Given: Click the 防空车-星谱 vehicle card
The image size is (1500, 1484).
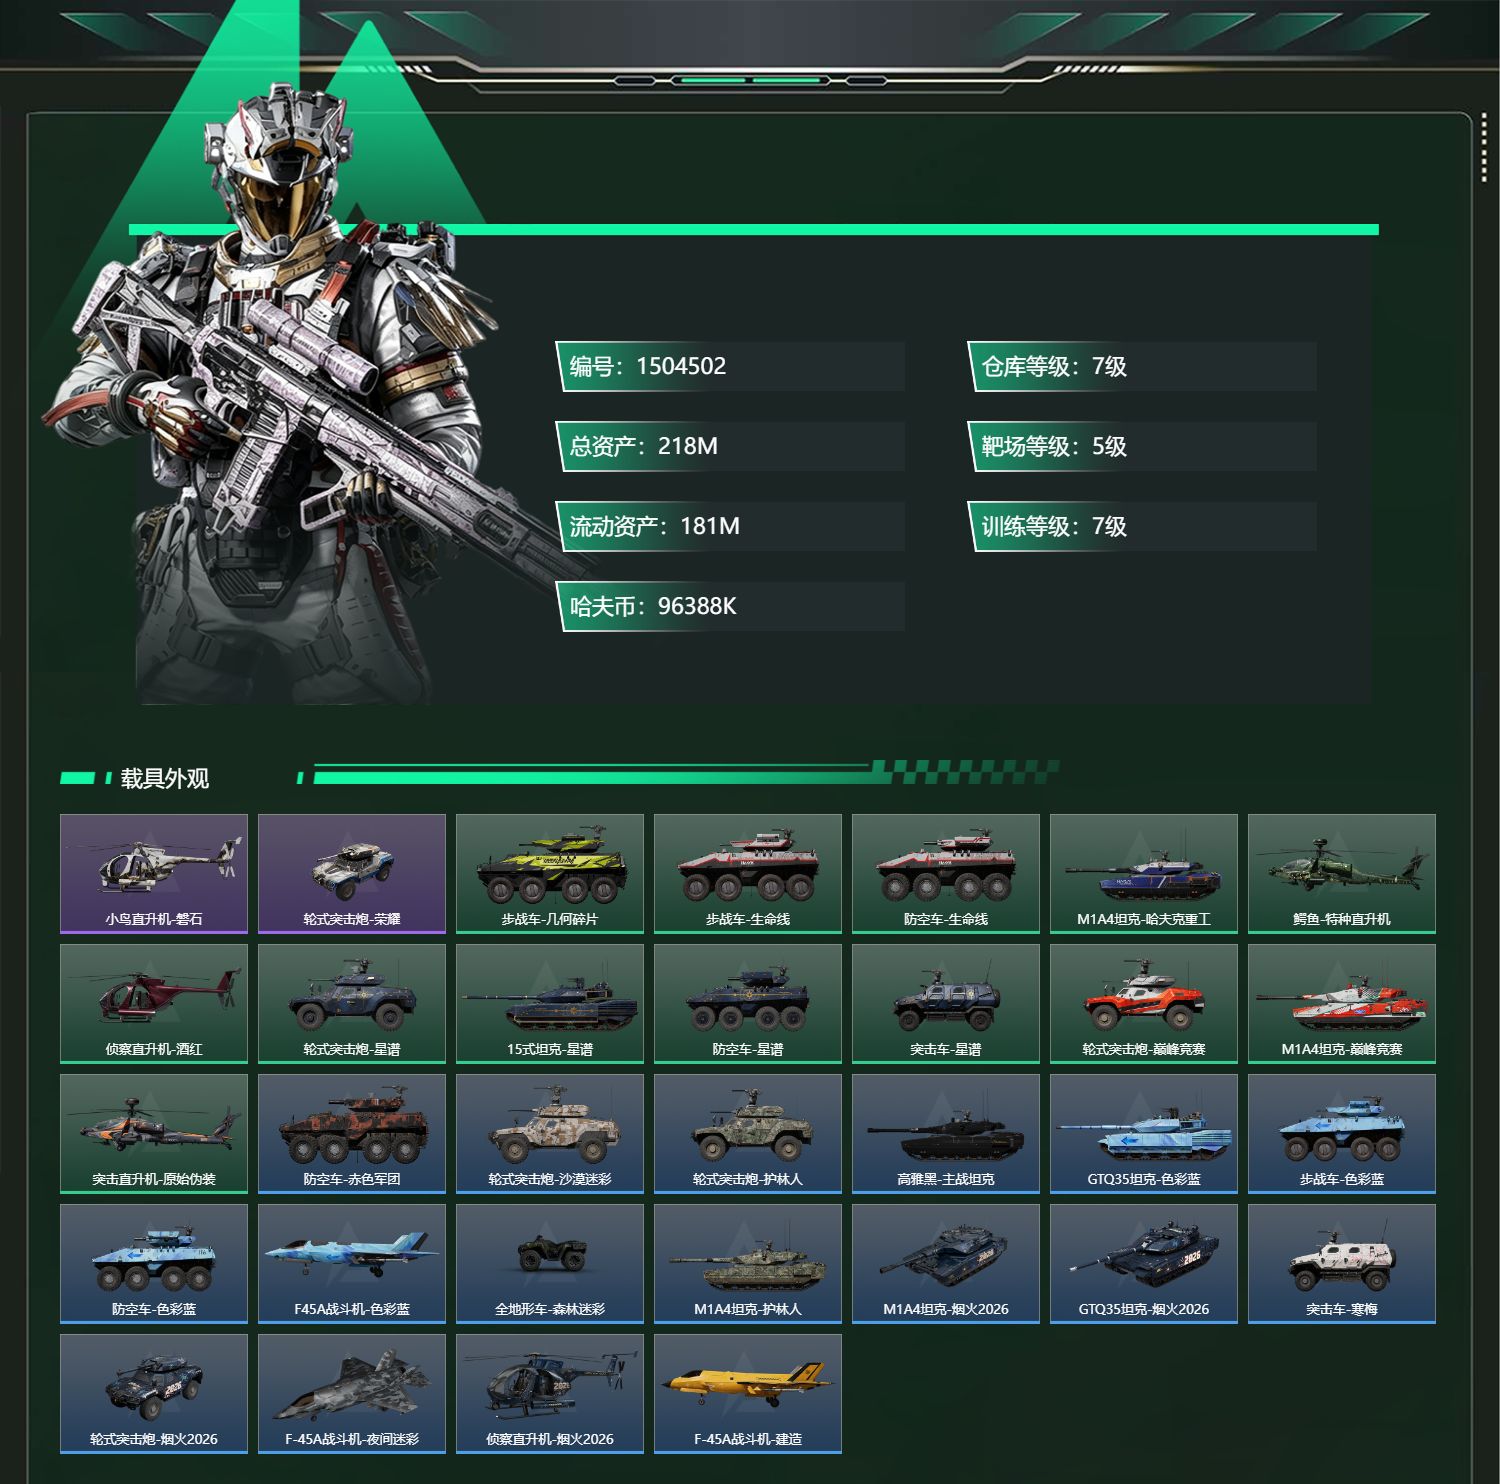Looking at the screenshot, I should point(748,1004).
